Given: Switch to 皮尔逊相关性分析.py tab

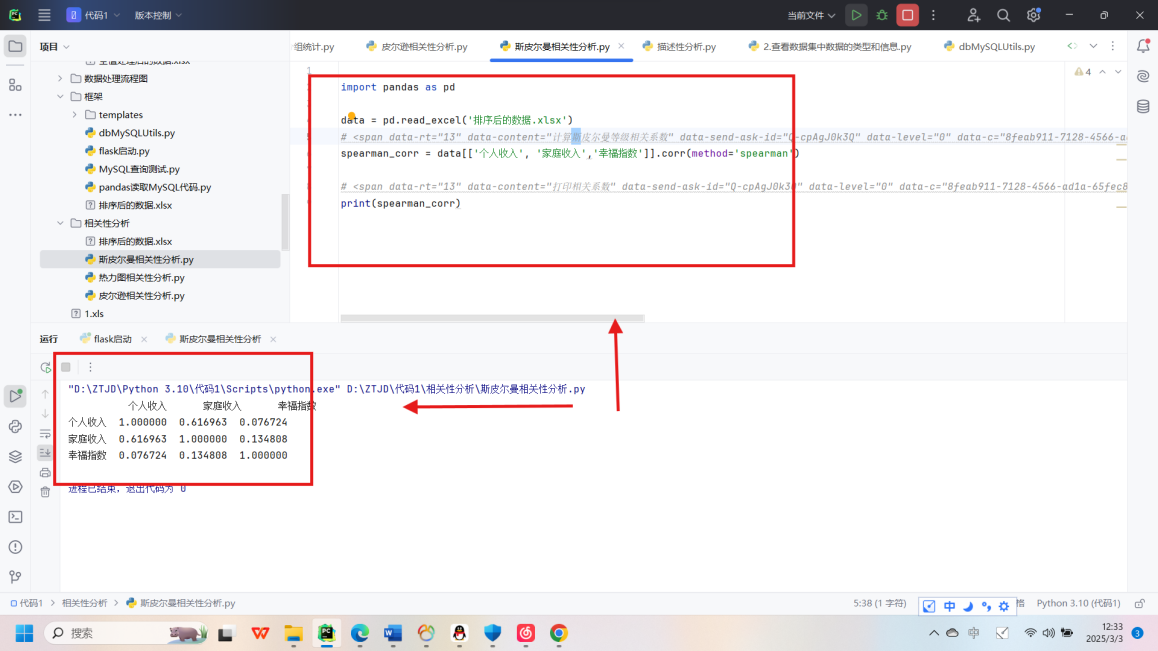Looking at the screenshot, I should pos(417,47).
